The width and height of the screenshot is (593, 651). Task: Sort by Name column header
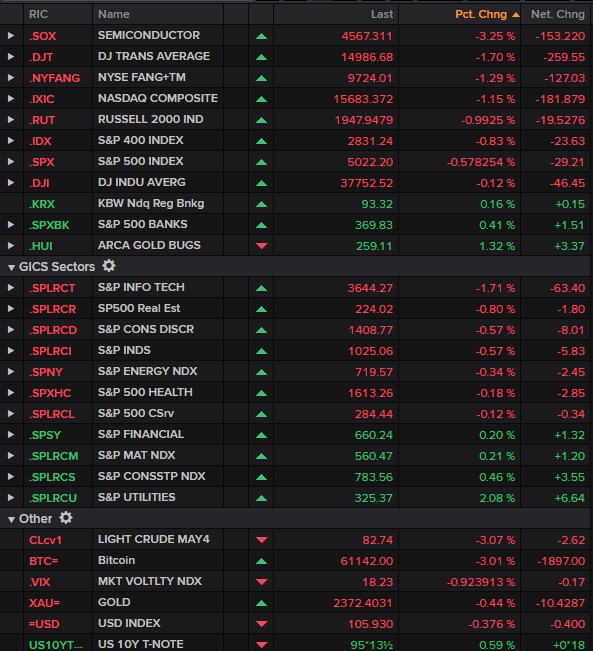(113, 15)
